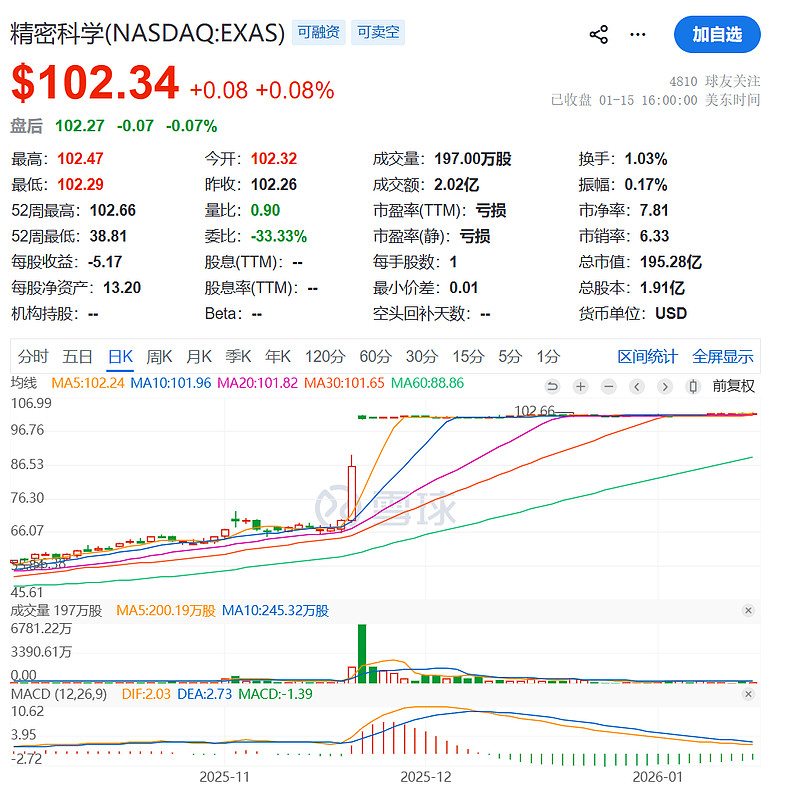Viewport: 800px width, 795px height.
Task: Switch to the 60分 interval tab
Action: (375, 356)
